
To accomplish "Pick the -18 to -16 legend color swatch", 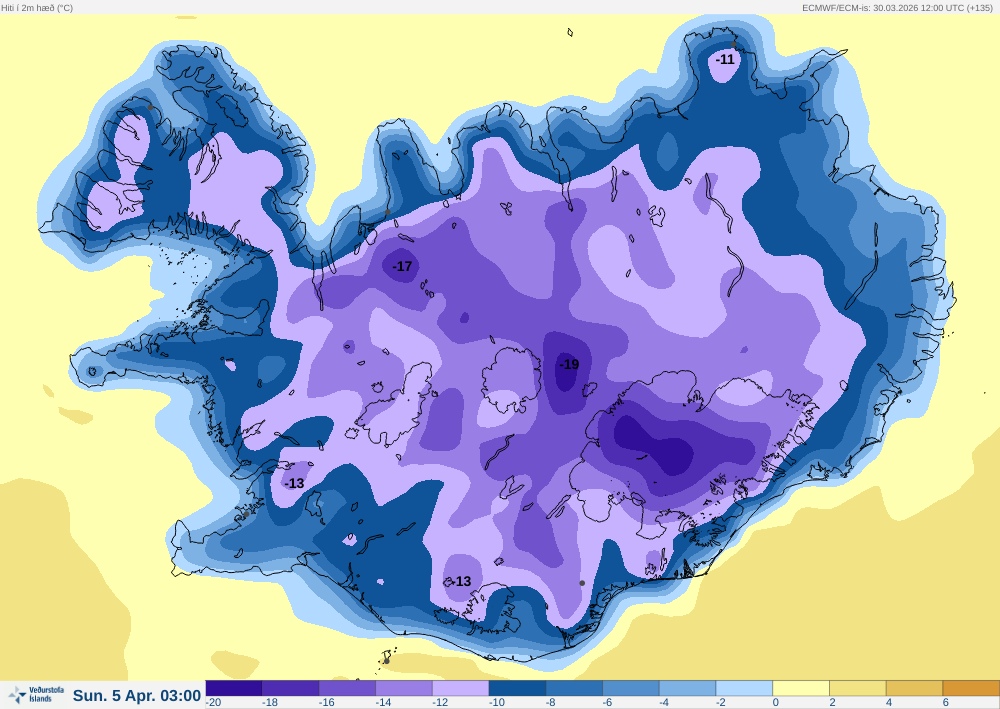I will [290, 689].
